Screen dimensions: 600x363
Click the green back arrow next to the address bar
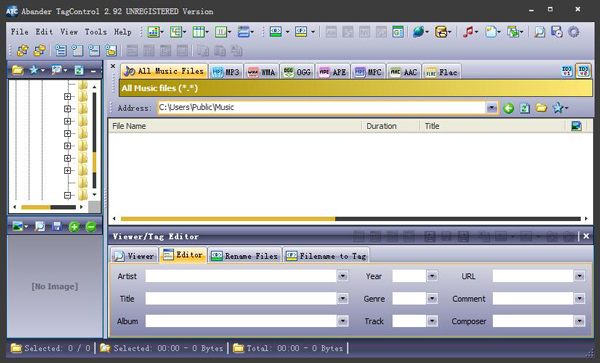(x=508, y=108)
